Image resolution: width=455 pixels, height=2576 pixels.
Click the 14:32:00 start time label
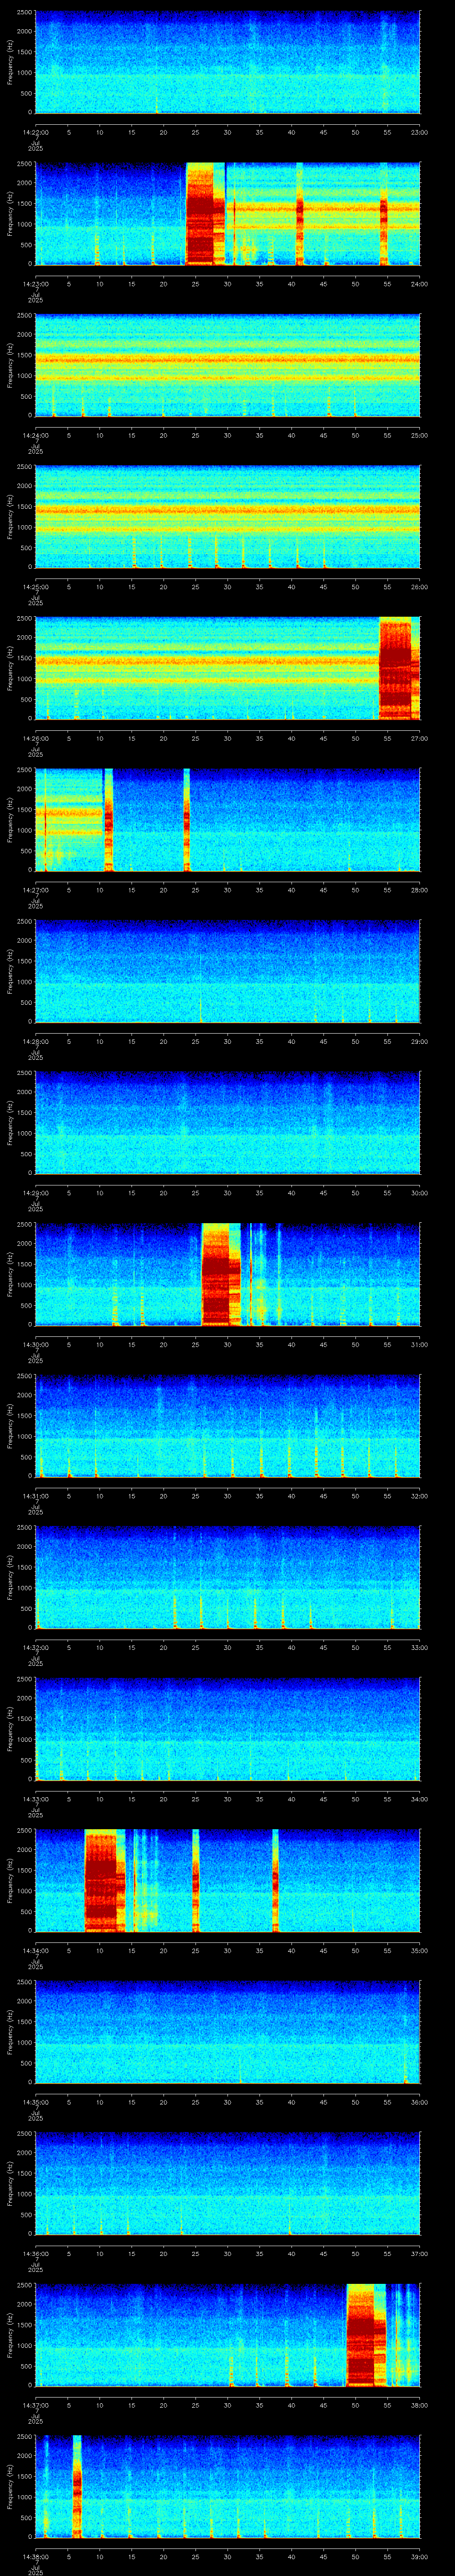click(x=35, y=1647)
